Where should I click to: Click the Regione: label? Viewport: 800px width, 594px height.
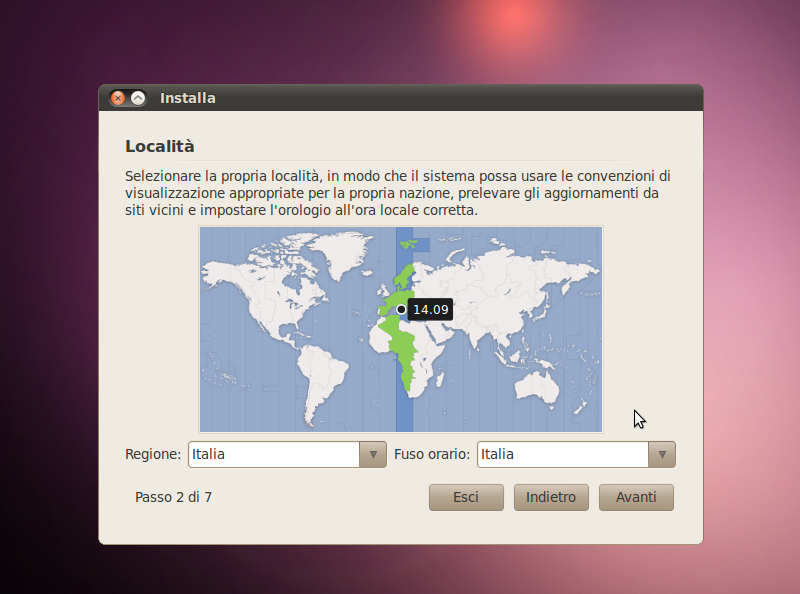pyautogui.click(x=153, y=454)
